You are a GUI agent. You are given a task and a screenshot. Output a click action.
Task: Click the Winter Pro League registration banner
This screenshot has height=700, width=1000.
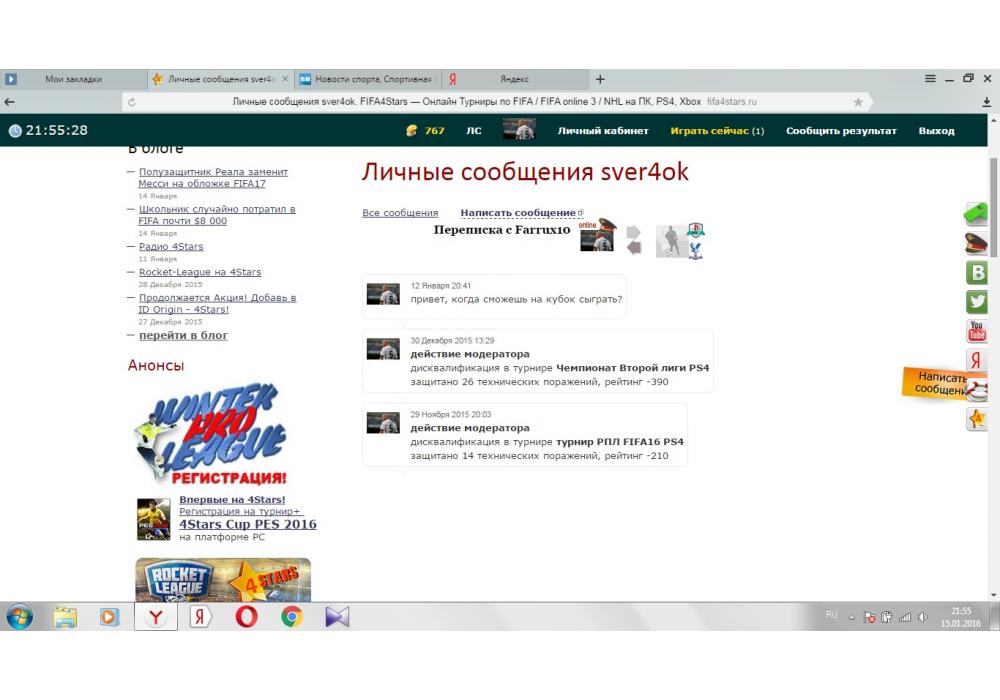[210, 435]
